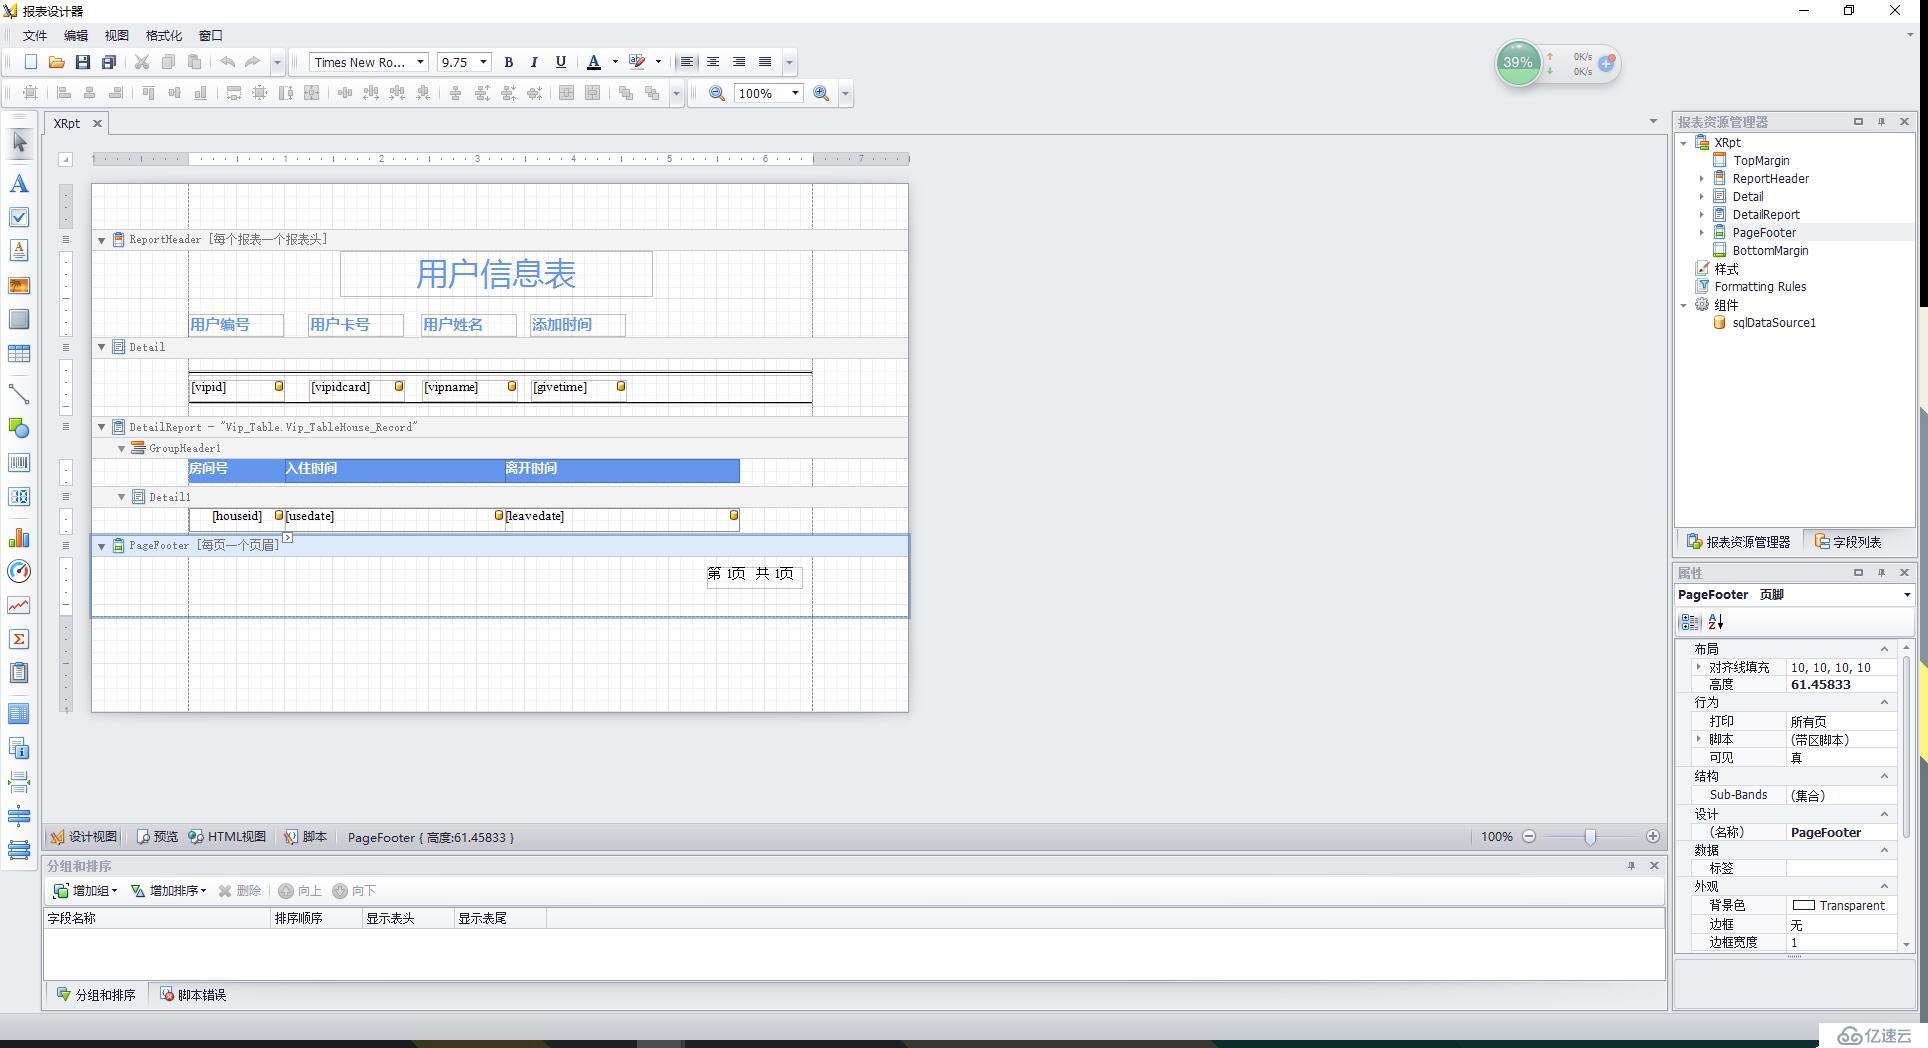The height and width of the screenshot is (1048, 1928).
Task: Expand DetailReport node in report explorer
Action: (1701, 215)
